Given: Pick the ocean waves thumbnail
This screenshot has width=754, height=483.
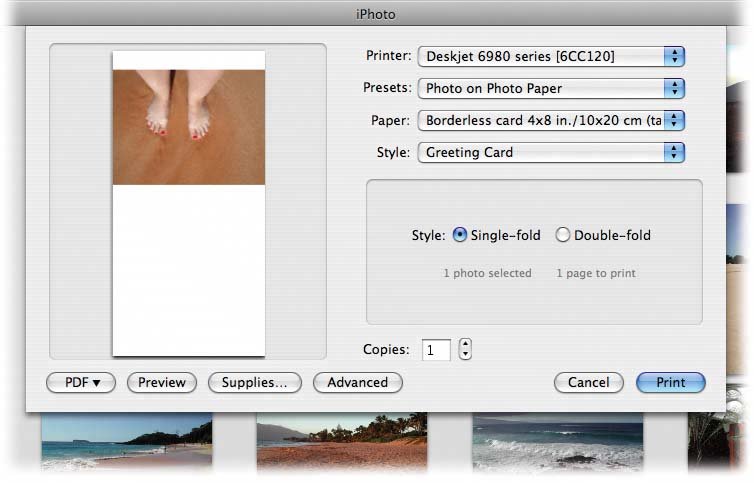Looking at the screenshot, I should (x=556, y=442).
